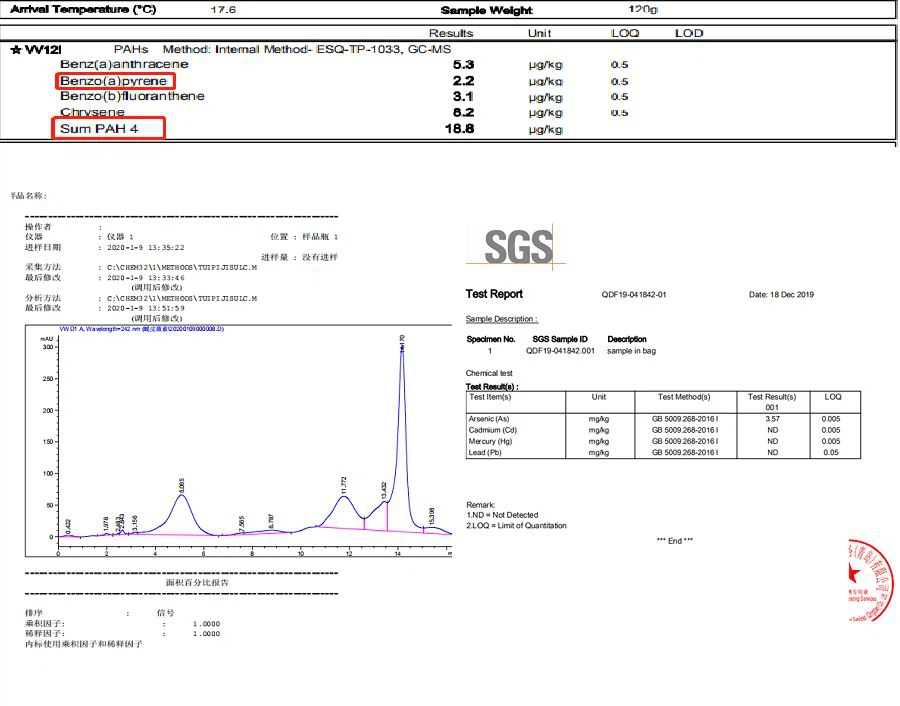The width and height of the screenshot is (900, 706).
Task: Select the result value "2.2"
Action: point(463,81)
